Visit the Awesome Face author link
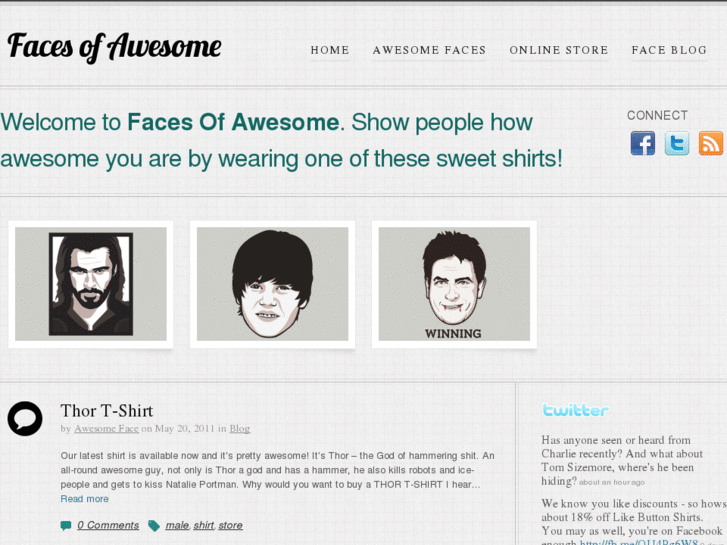 point(106,429)
